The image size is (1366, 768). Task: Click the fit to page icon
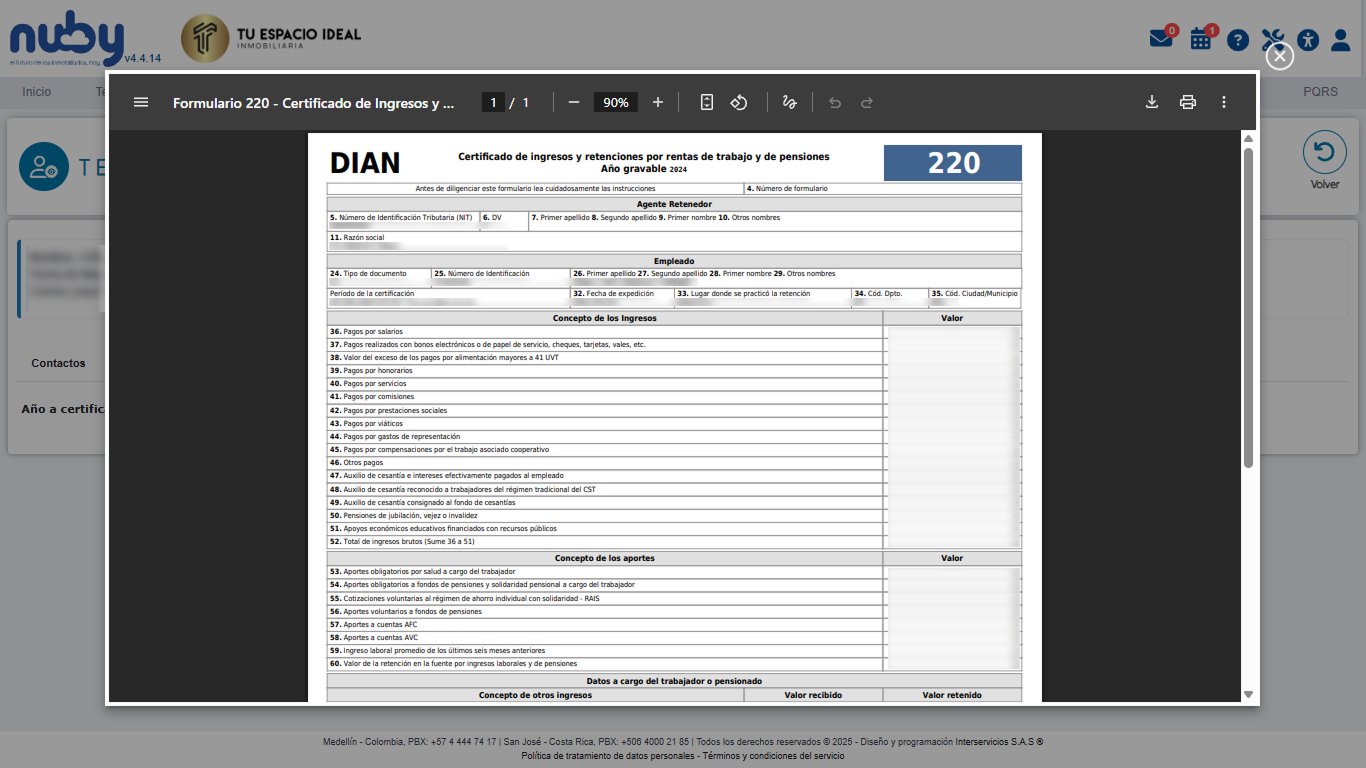pyautogui.click(x=707, y=102)
